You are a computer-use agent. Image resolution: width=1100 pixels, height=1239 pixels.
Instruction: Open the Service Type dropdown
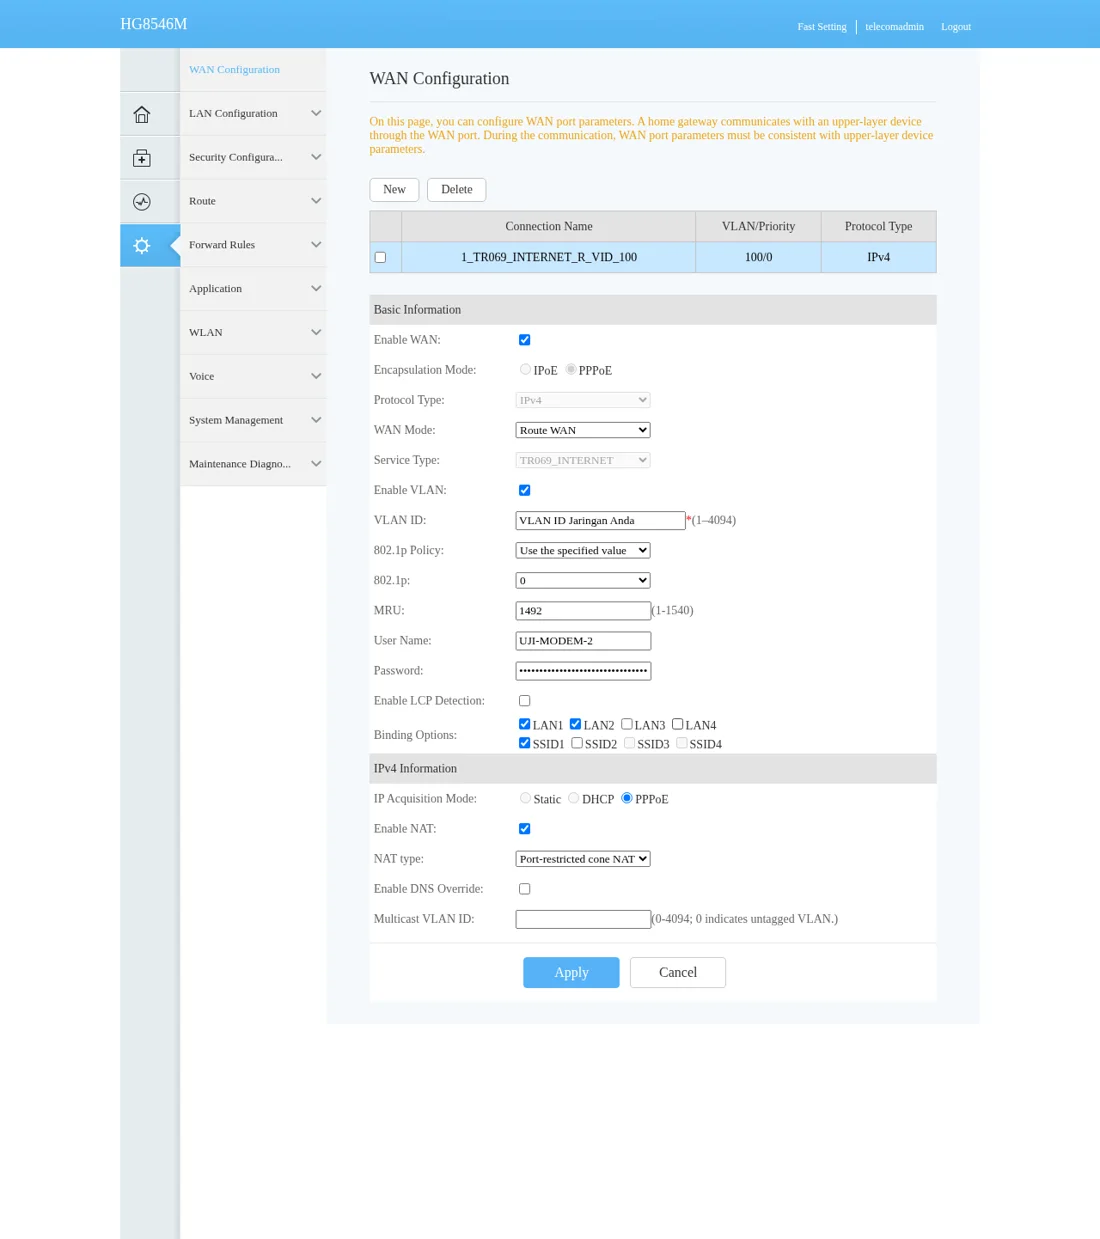click(x=583, y=460)
